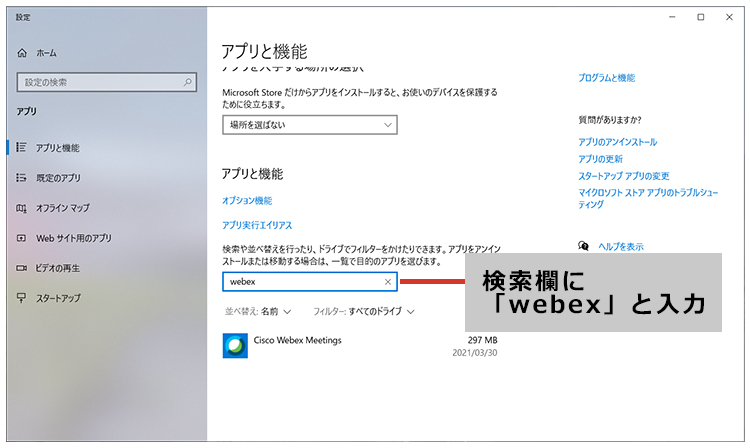Viewport: 750px width, 448px height.
Task: Go to the Home (ホーム) settings page
Action: (x=37, y=53)
